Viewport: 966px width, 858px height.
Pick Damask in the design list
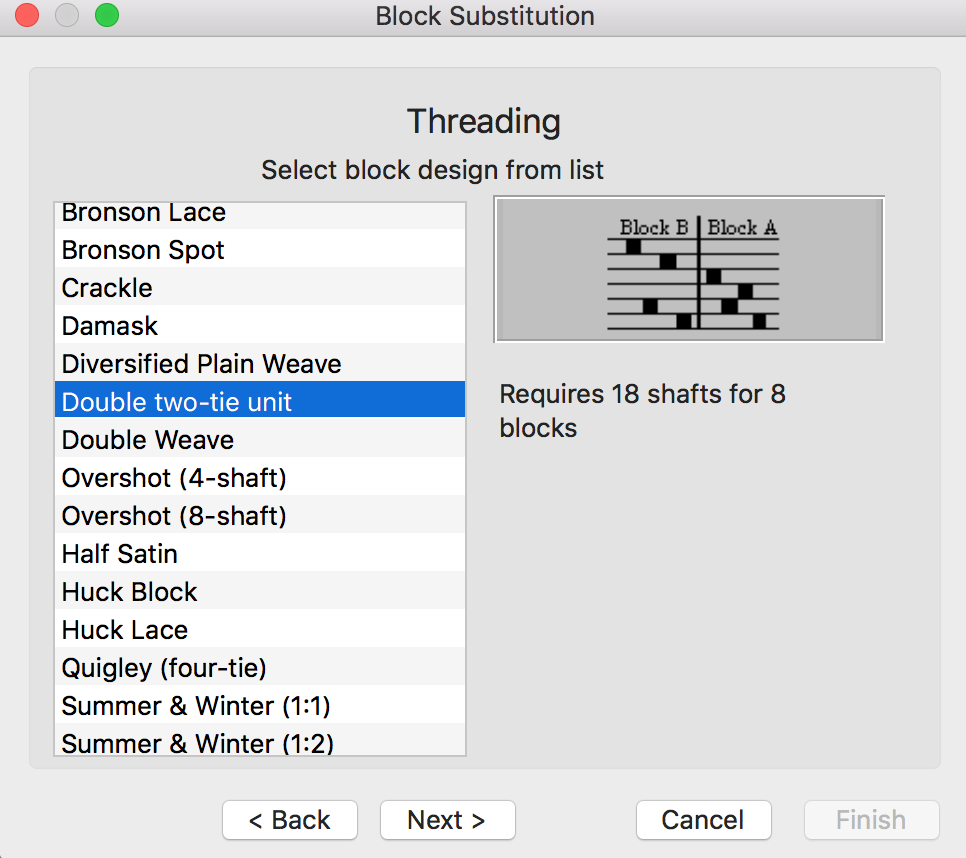pos(110,326)
